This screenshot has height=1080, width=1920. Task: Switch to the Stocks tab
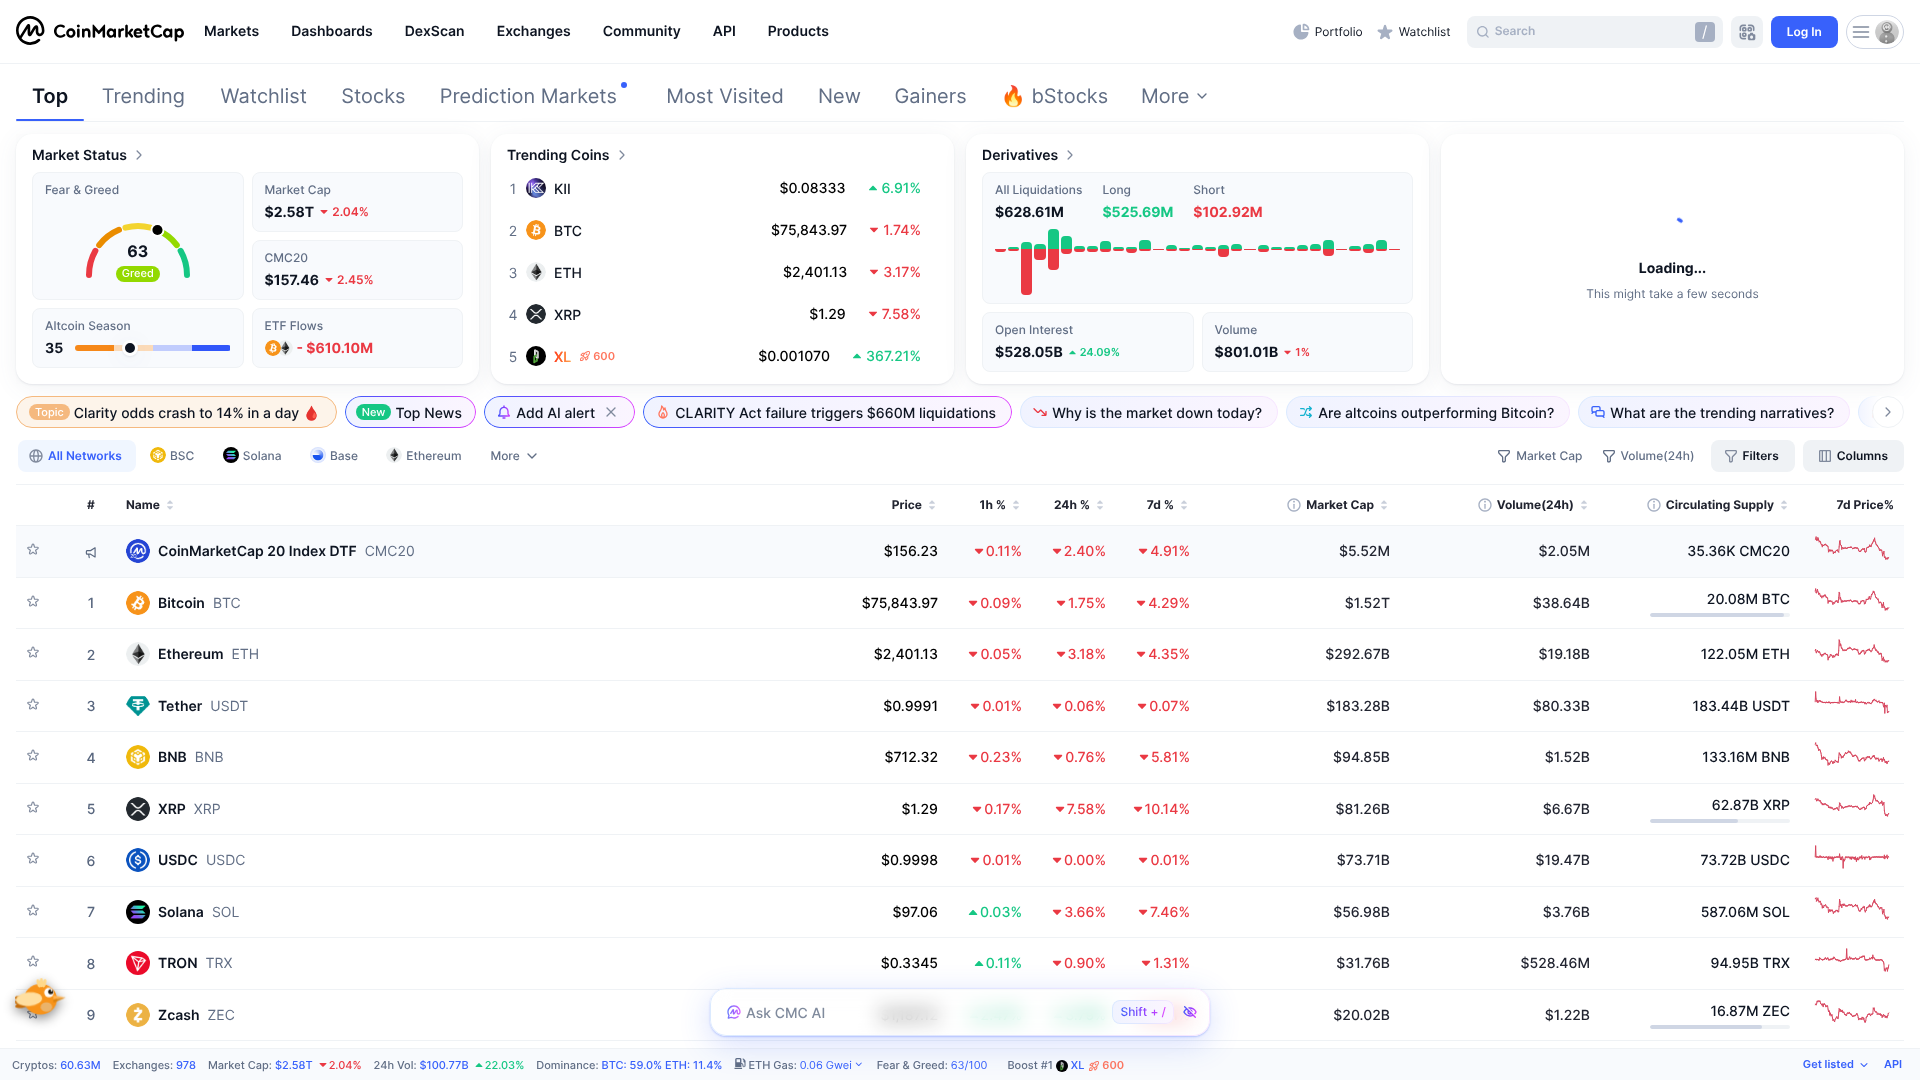(373, 96)
